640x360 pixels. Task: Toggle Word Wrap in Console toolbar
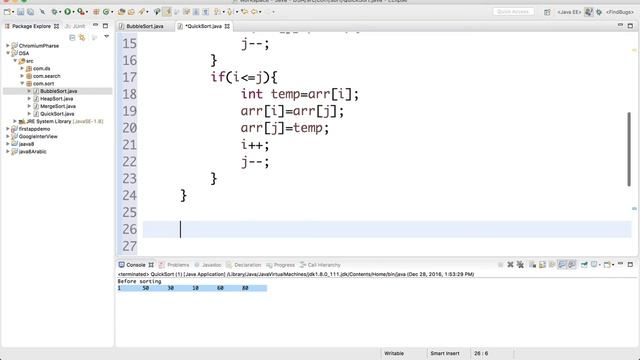point(552,265)
